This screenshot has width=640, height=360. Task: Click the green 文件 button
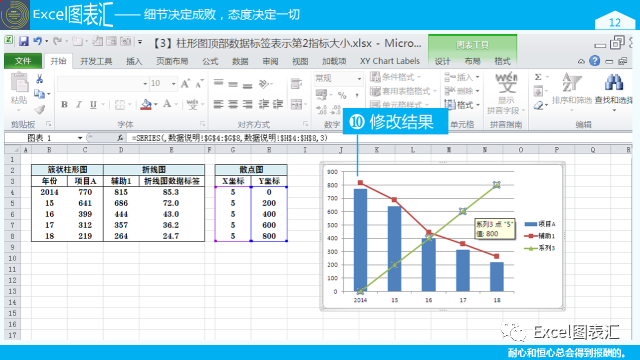click(x=23, y=61)
